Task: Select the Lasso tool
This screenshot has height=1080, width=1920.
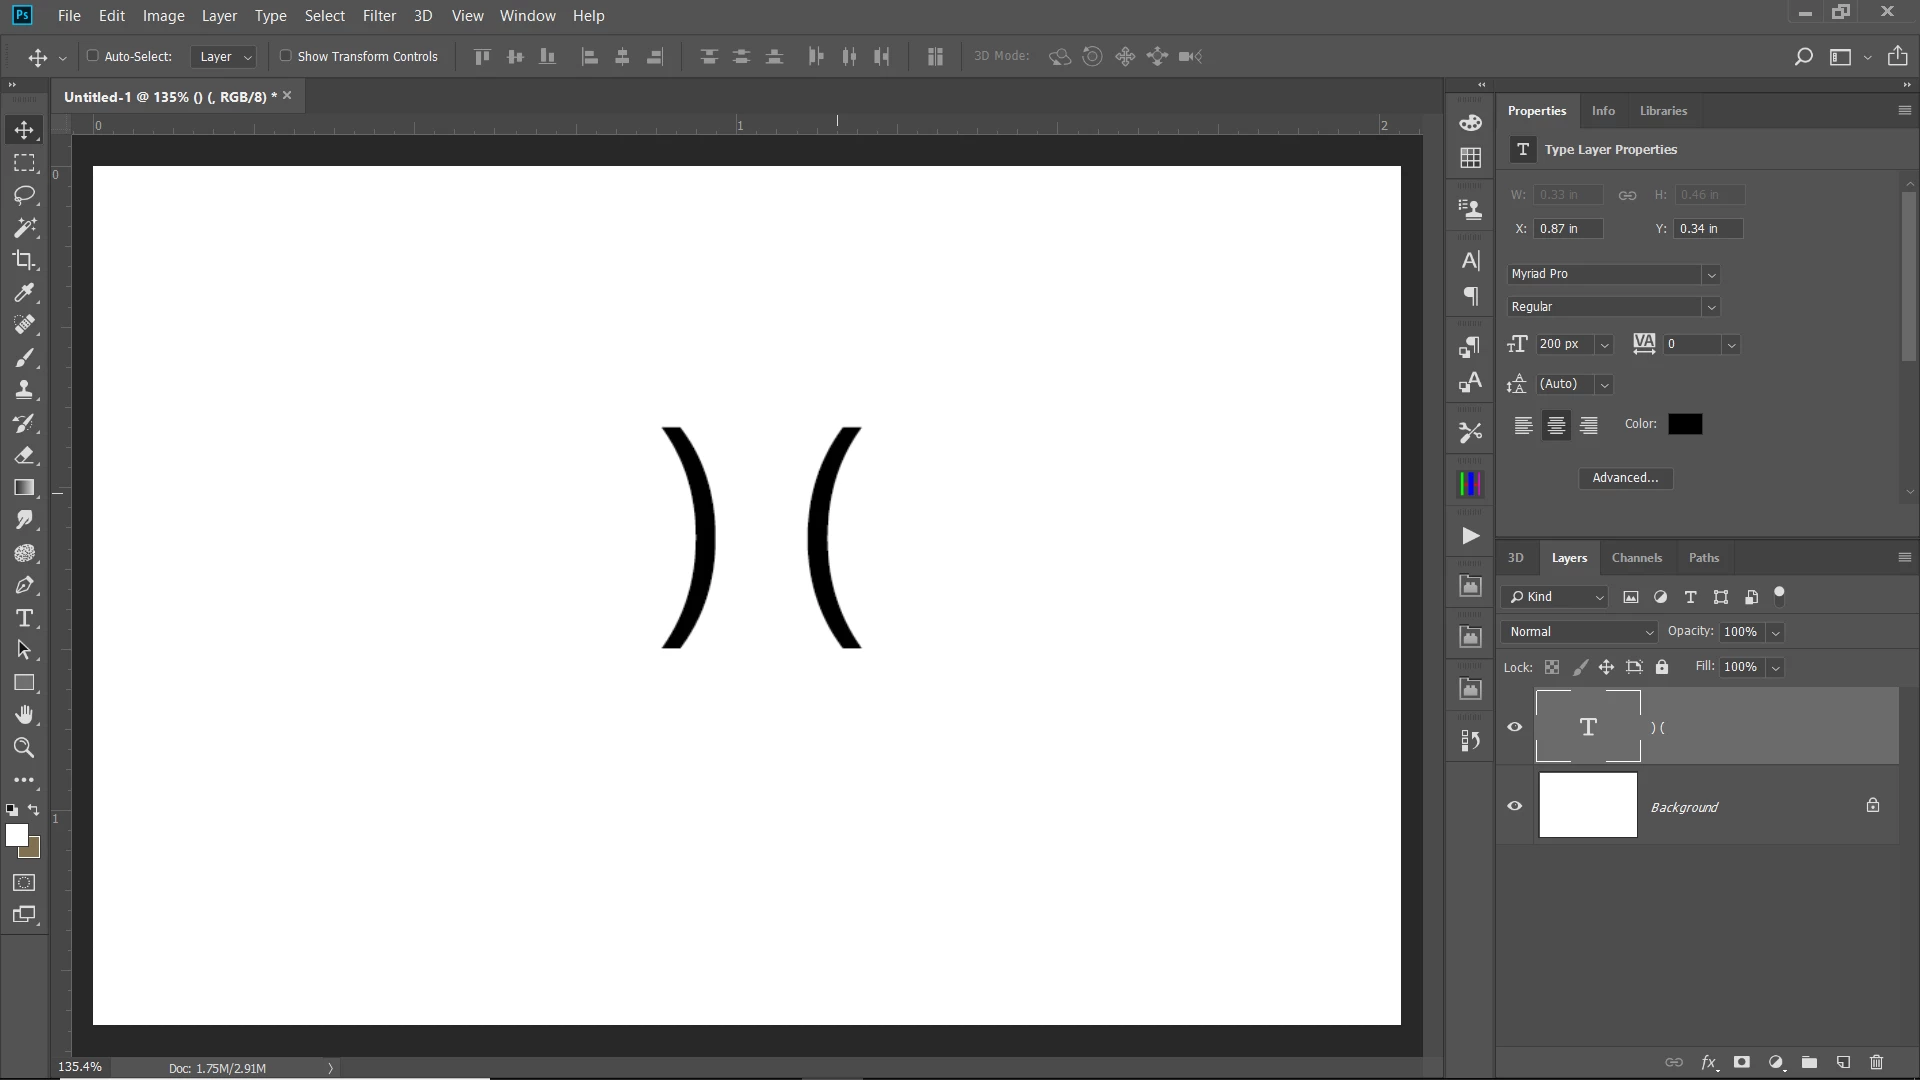Action: pos(24,195)
